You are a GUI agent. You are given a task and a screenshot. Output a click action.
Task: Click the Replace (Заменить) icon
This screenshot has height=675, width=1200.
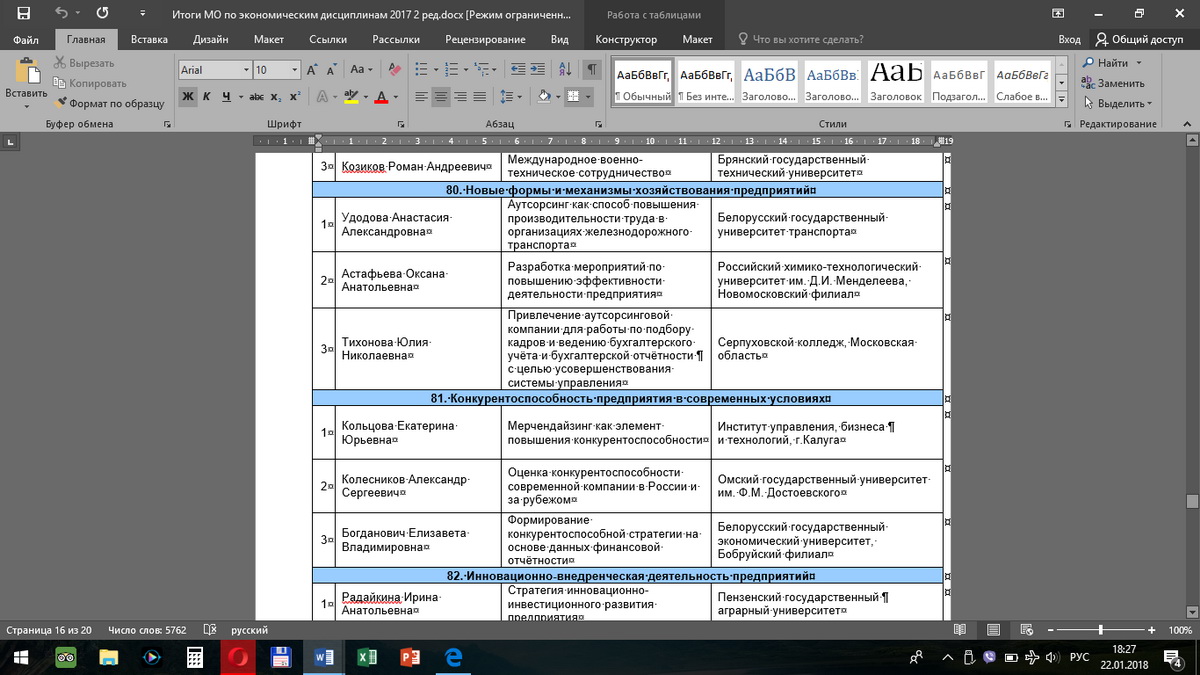click(x=1089, y=83)
